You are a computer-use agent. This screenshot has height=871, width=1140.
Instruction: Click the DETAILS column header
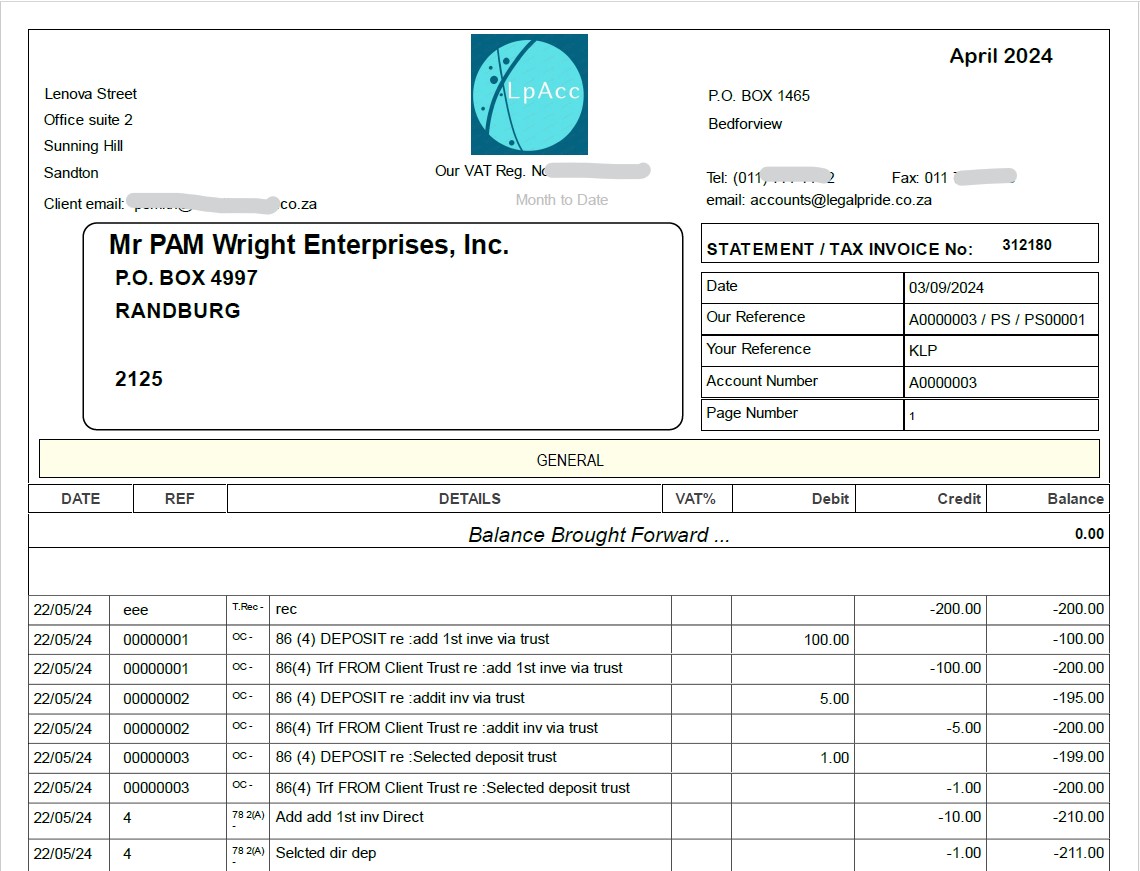point(469,499)
